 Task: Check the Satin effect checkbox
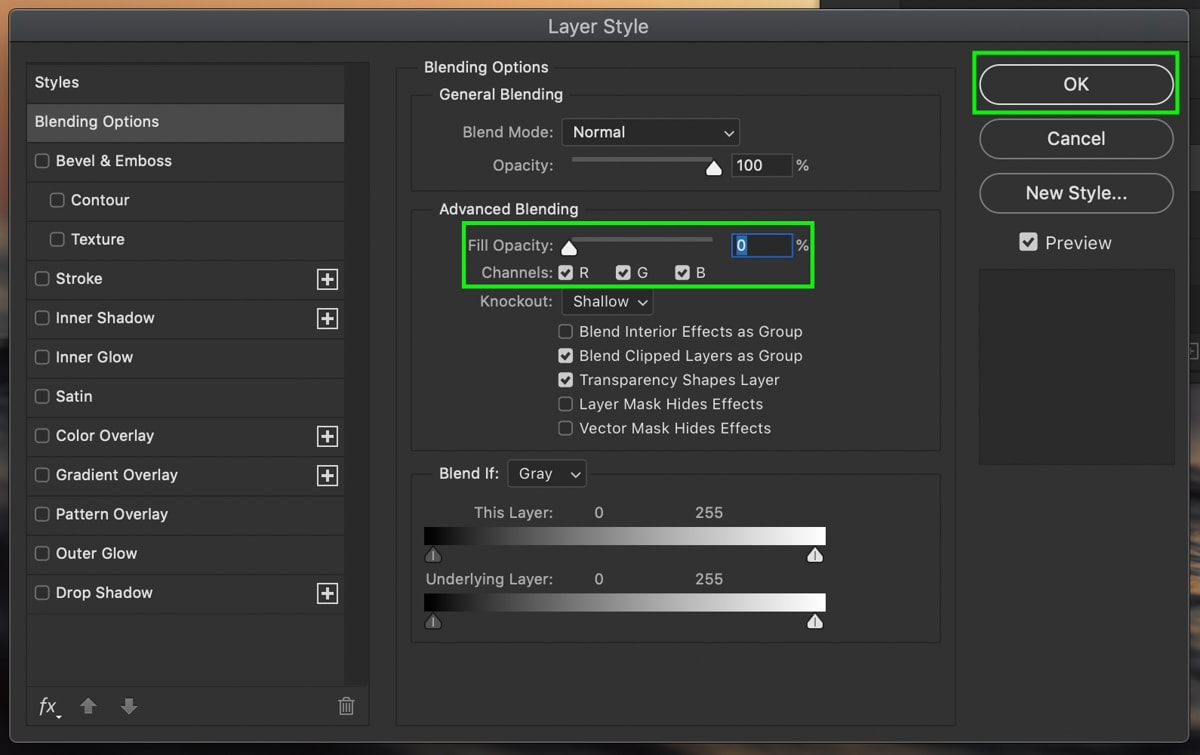[x=42, y=396]
